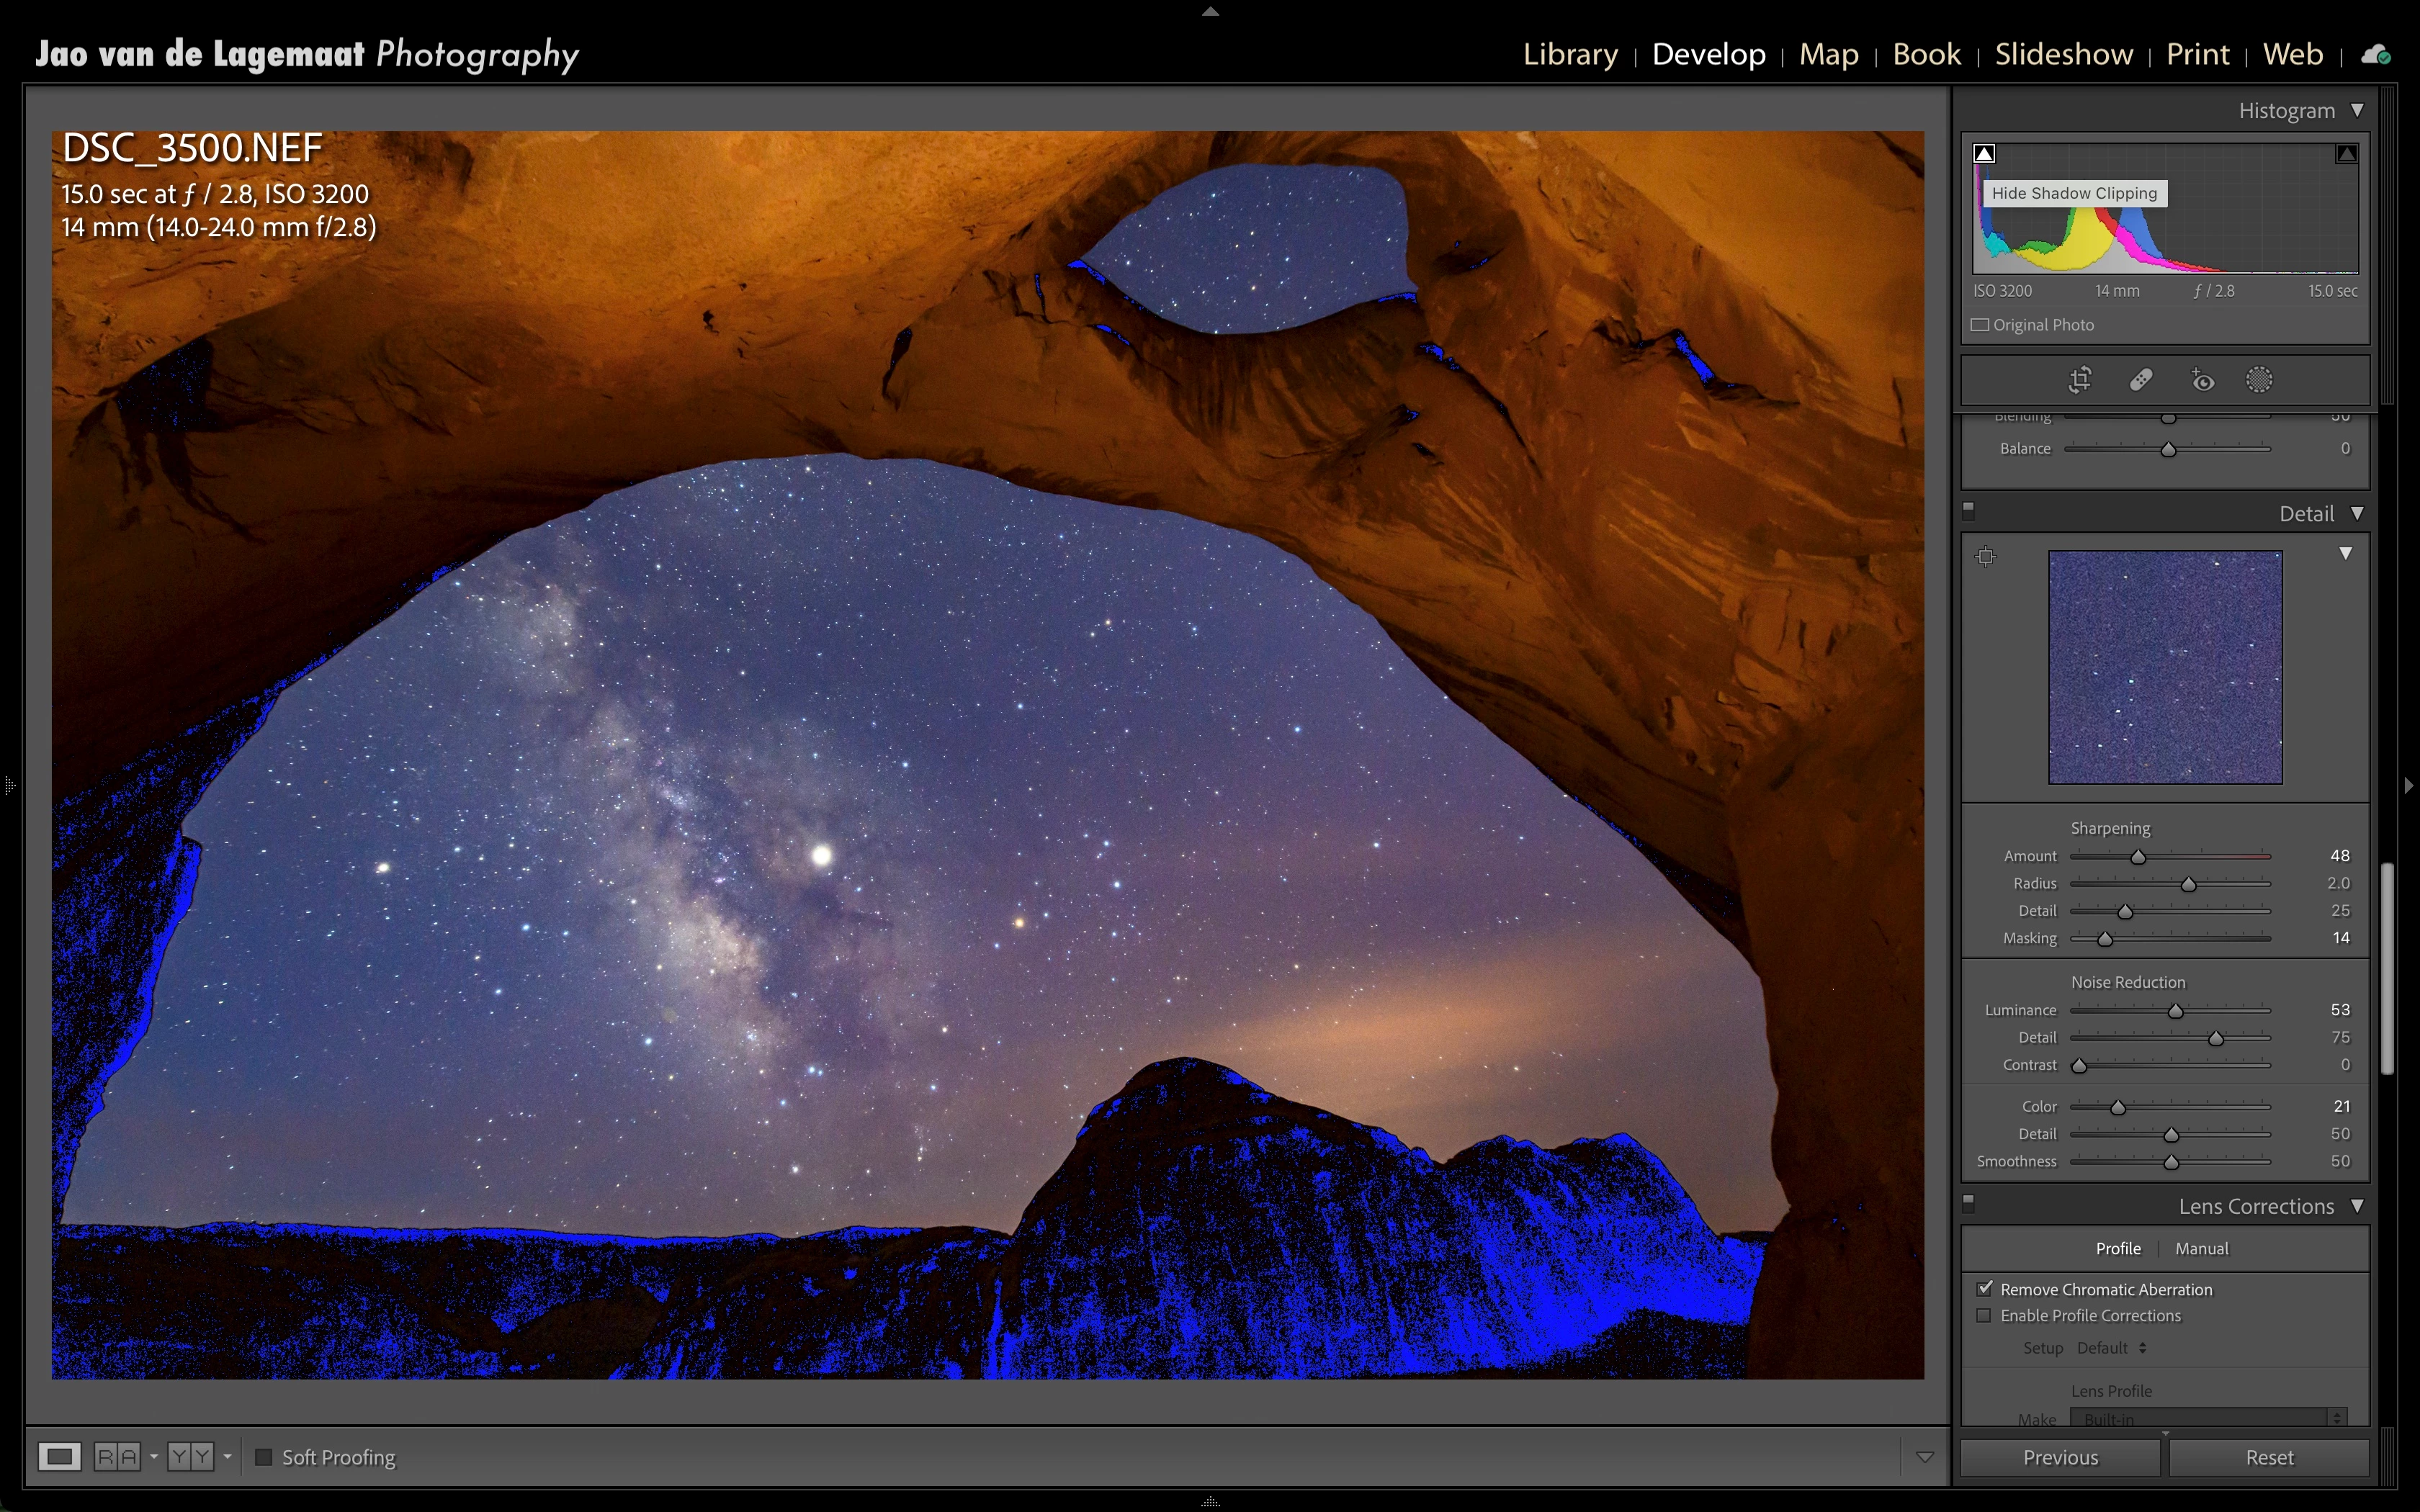Open the Masking tool

[2259, 380]
